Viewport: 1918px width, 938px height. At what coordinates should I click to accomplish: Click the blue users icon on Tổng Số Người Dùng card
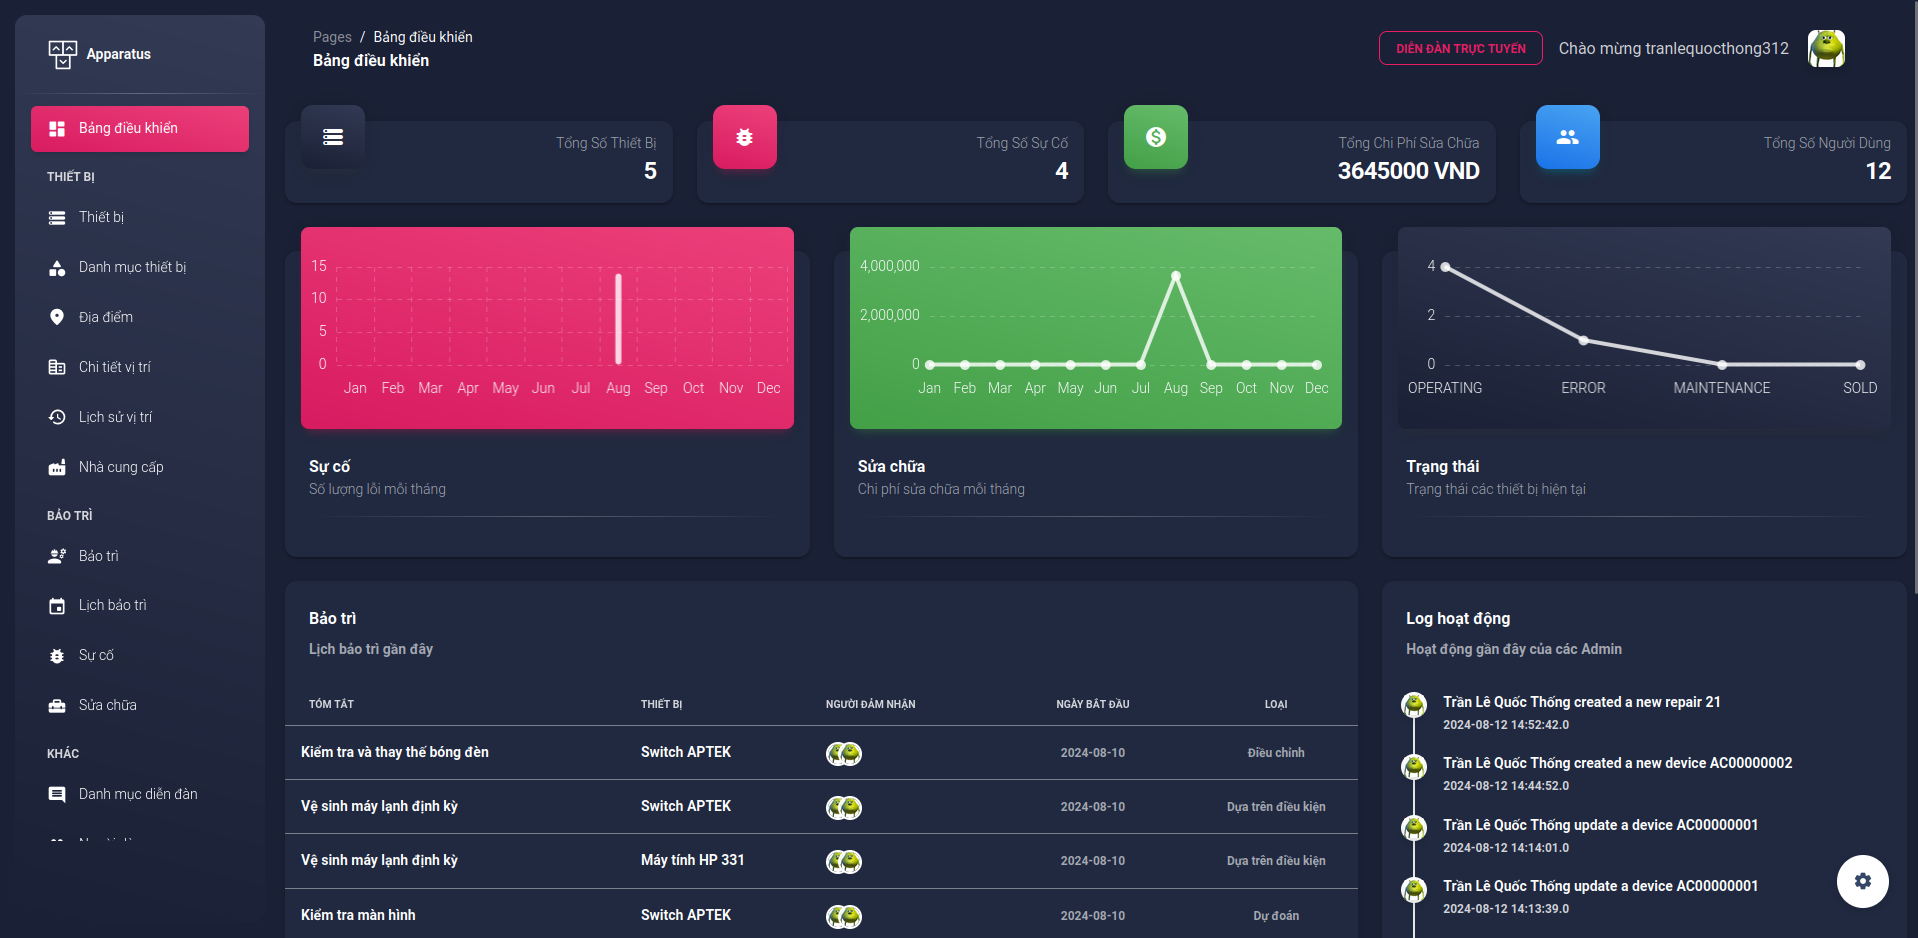point(1567,137)
